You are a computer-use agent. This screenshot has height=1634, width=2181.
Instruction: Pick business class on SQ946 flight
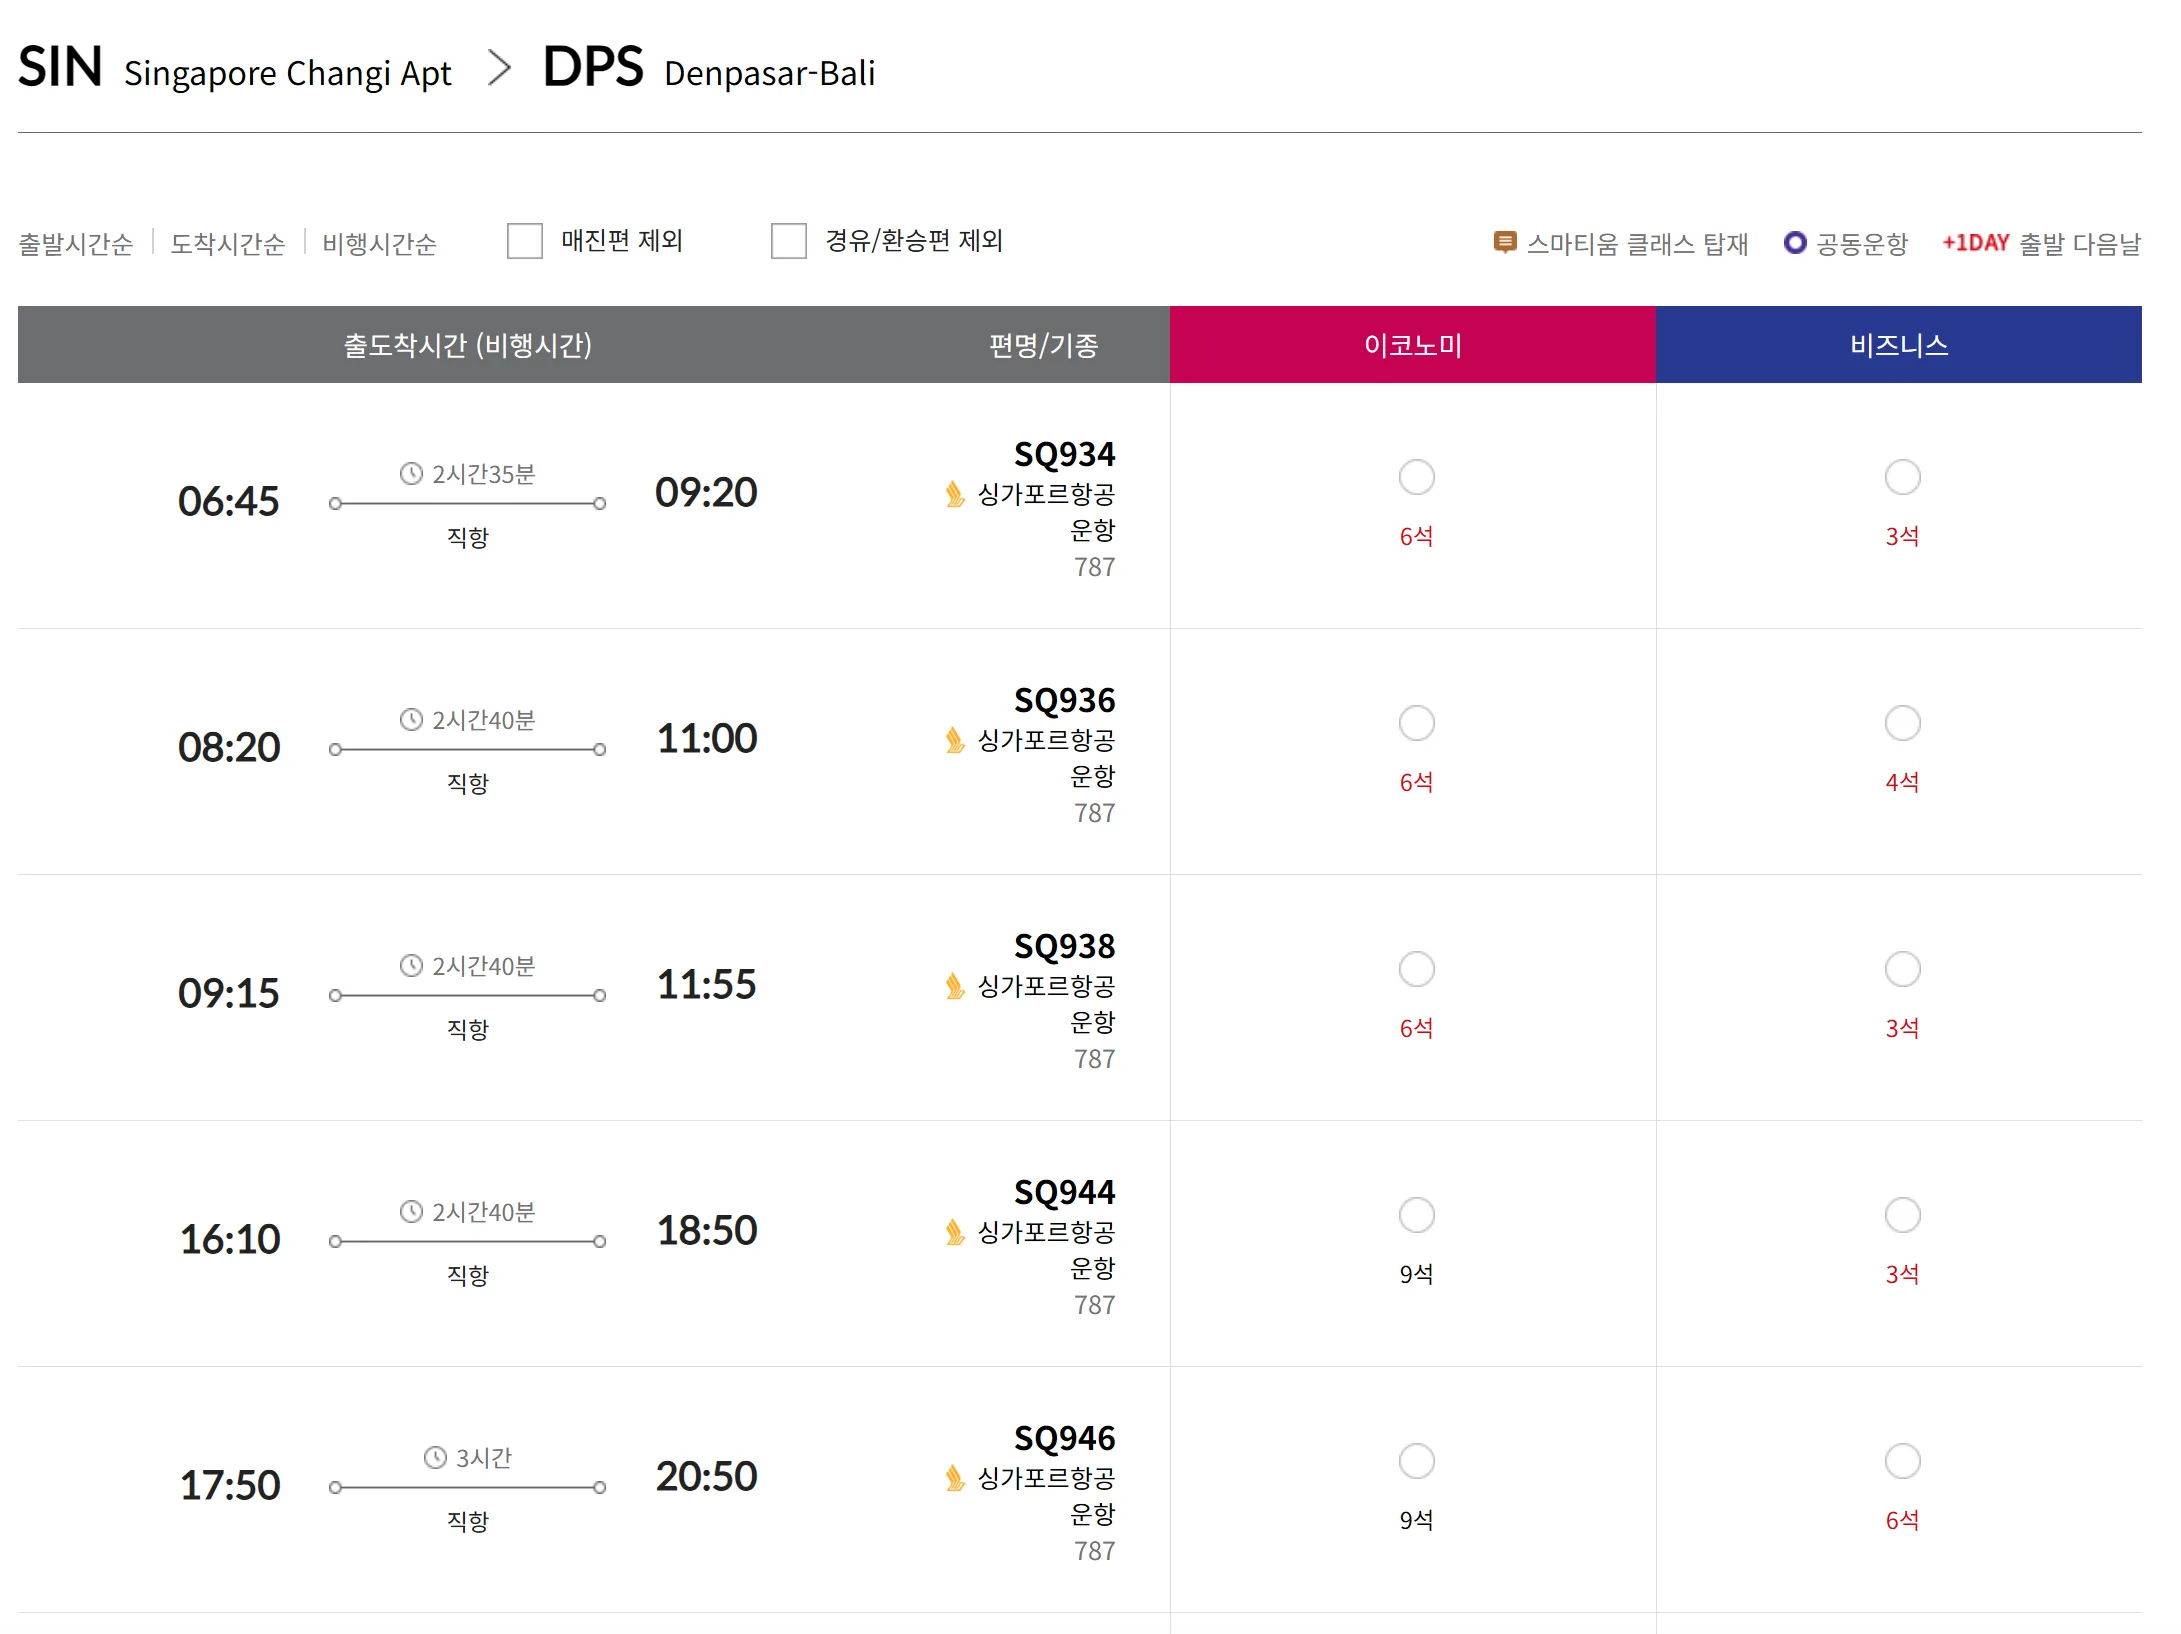click(x=1902, y=1461)
